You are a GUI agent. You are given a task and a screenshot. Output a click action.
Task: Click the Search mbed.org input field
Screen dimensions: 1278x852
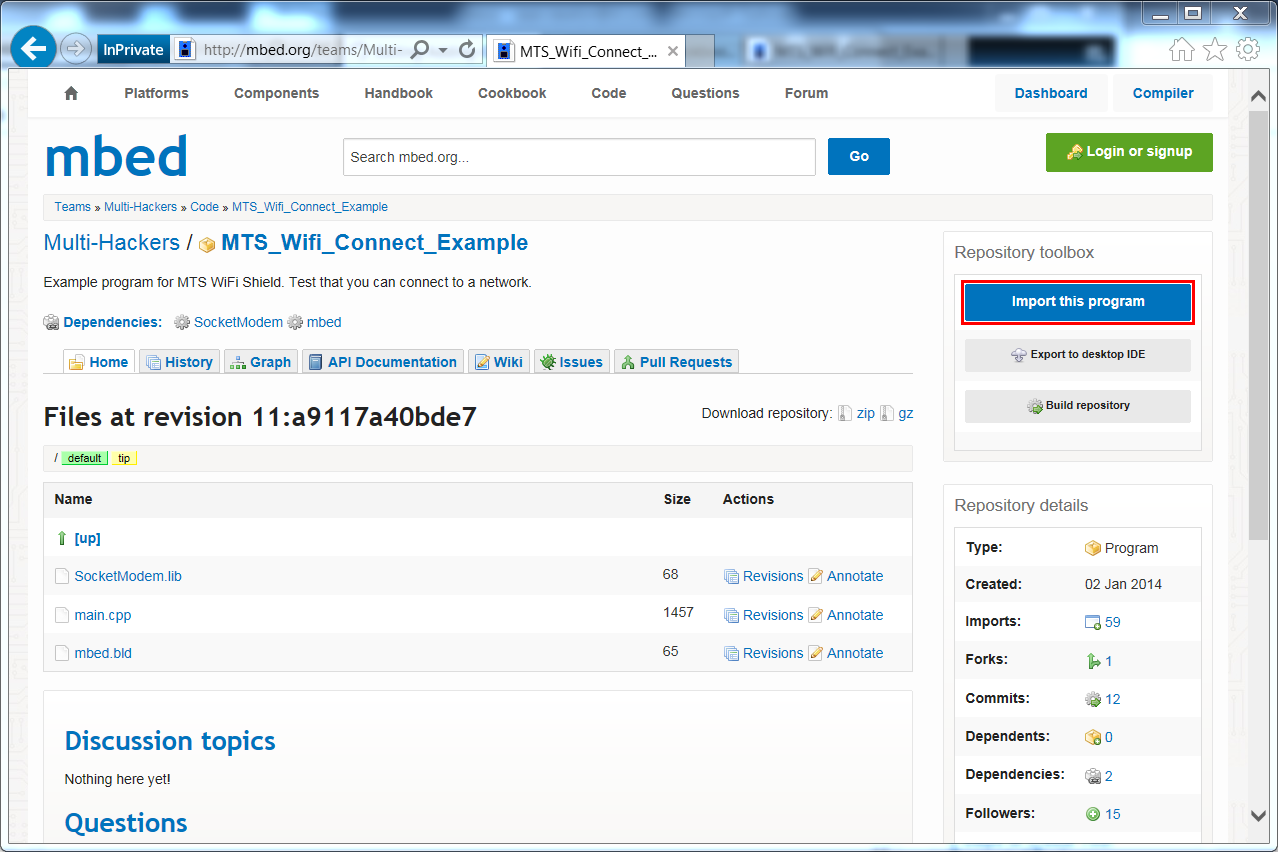point(579,157)
